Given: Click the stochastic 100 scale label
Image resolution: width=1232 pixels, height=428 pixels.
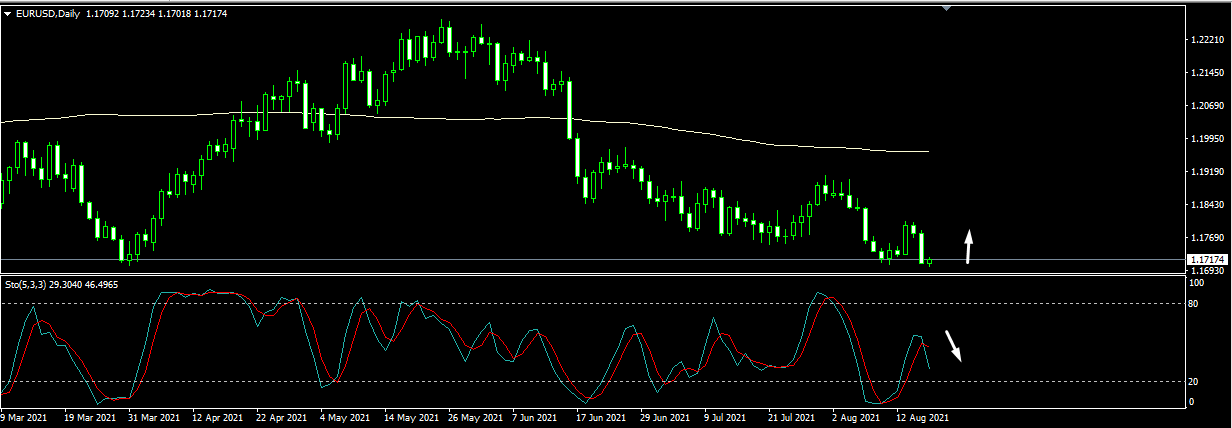Looking at the screenshot, I should click(x=1195, y=283).
